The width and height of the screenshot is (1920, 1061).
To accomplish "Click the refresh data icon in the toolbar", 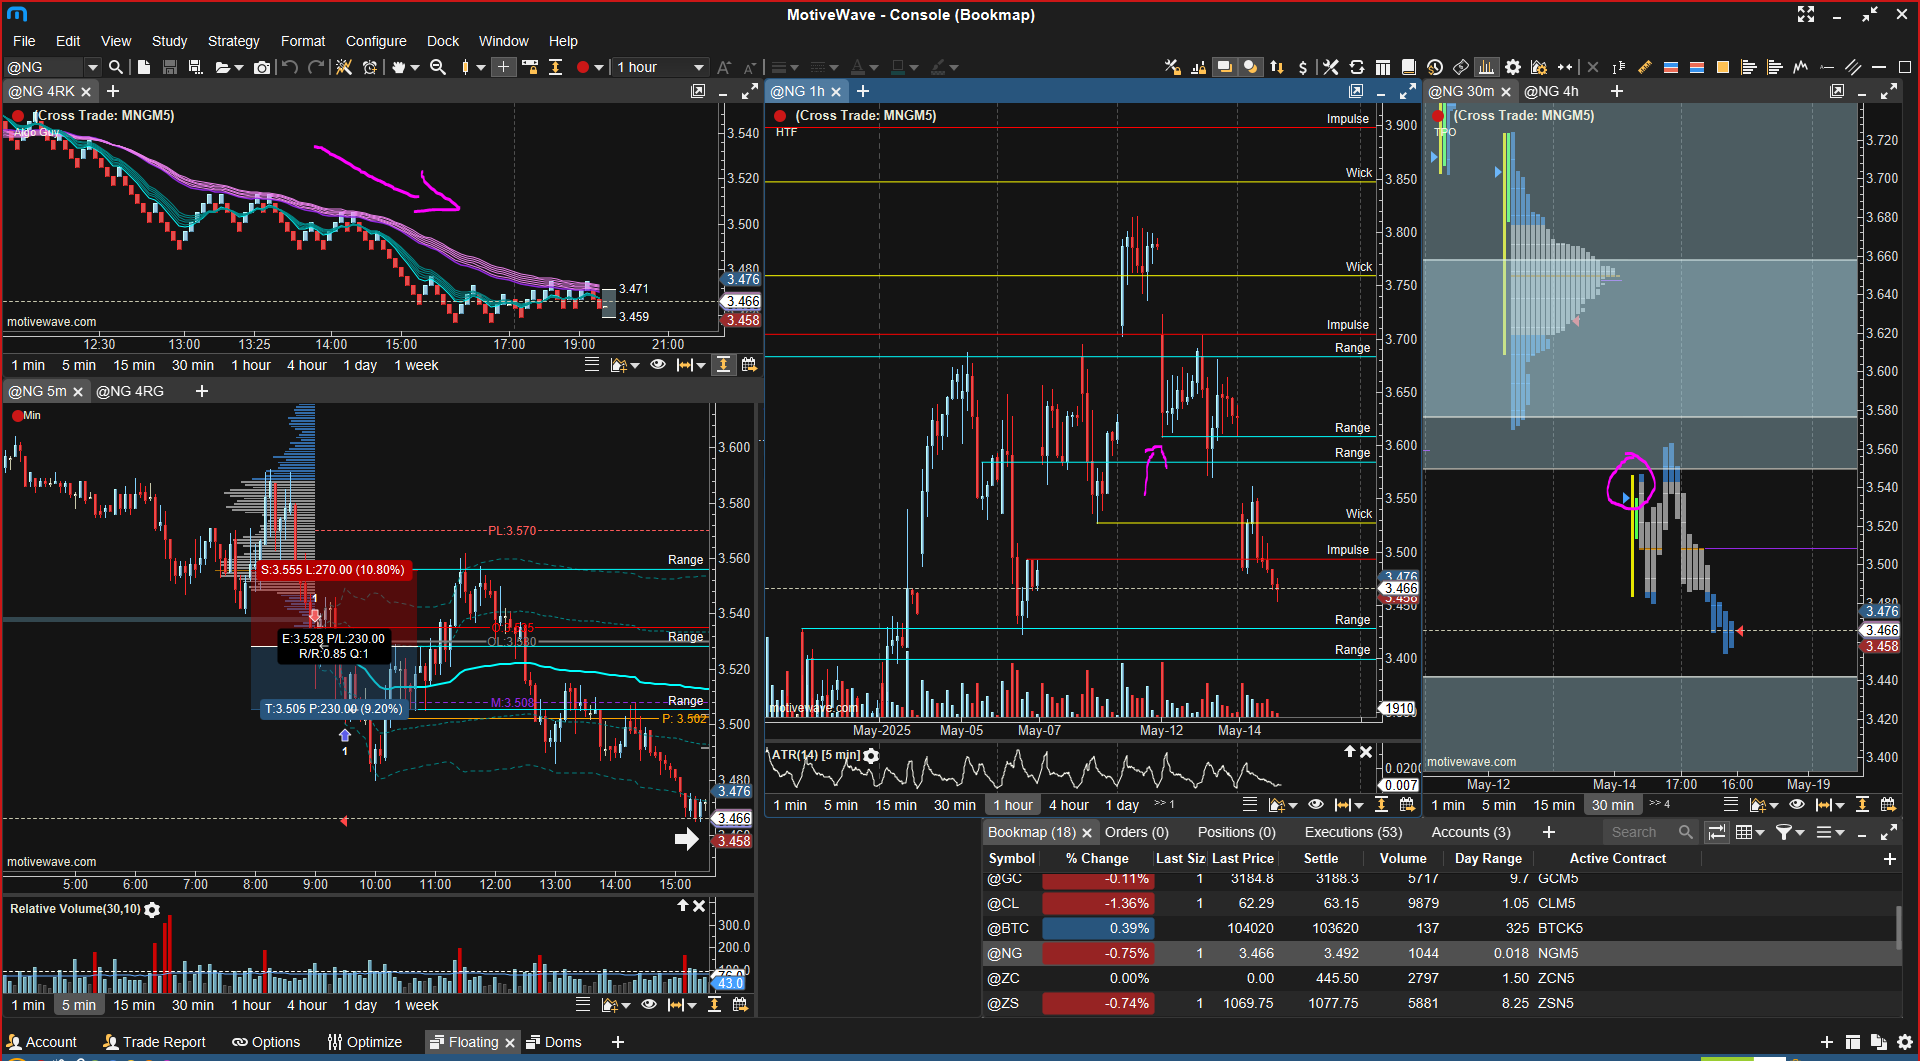I will tap(1357, 67).
